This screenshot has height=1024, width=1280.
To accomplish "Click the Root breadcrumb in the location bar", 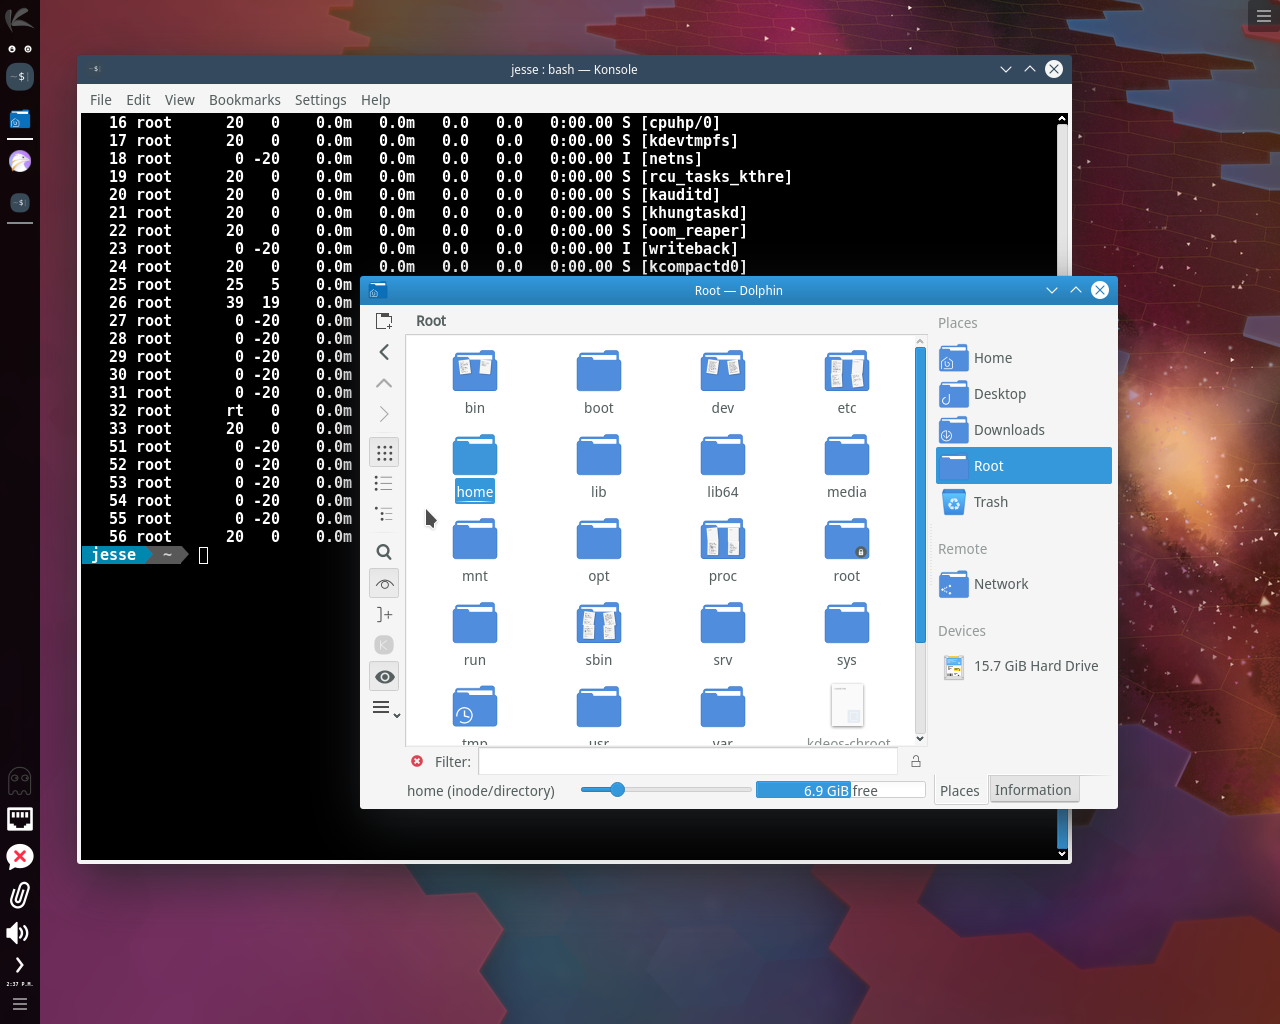I will (x=431, y=321).
